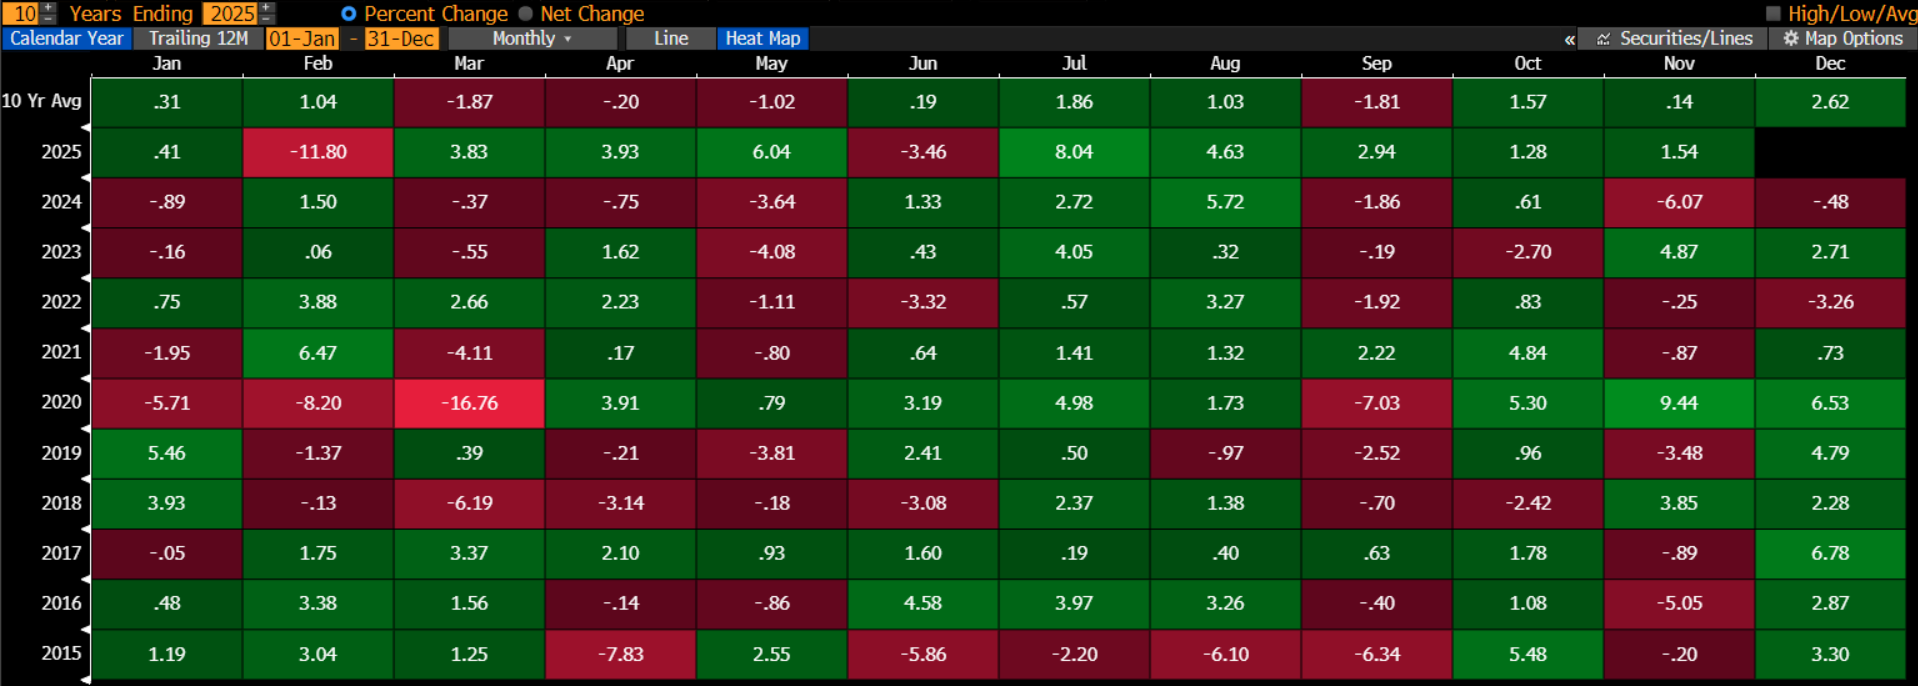Click the number of years field showing 10
Viewport: 1918px width, 686px height.
tap(24, 13)
